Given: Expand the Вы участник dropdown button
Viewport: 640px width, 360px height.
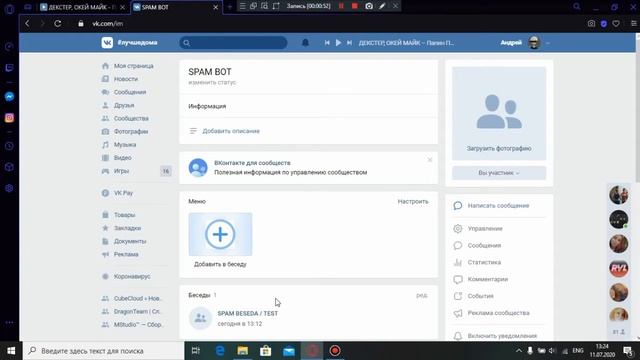Looking at the screenshot, I should (x=499, y=173).
